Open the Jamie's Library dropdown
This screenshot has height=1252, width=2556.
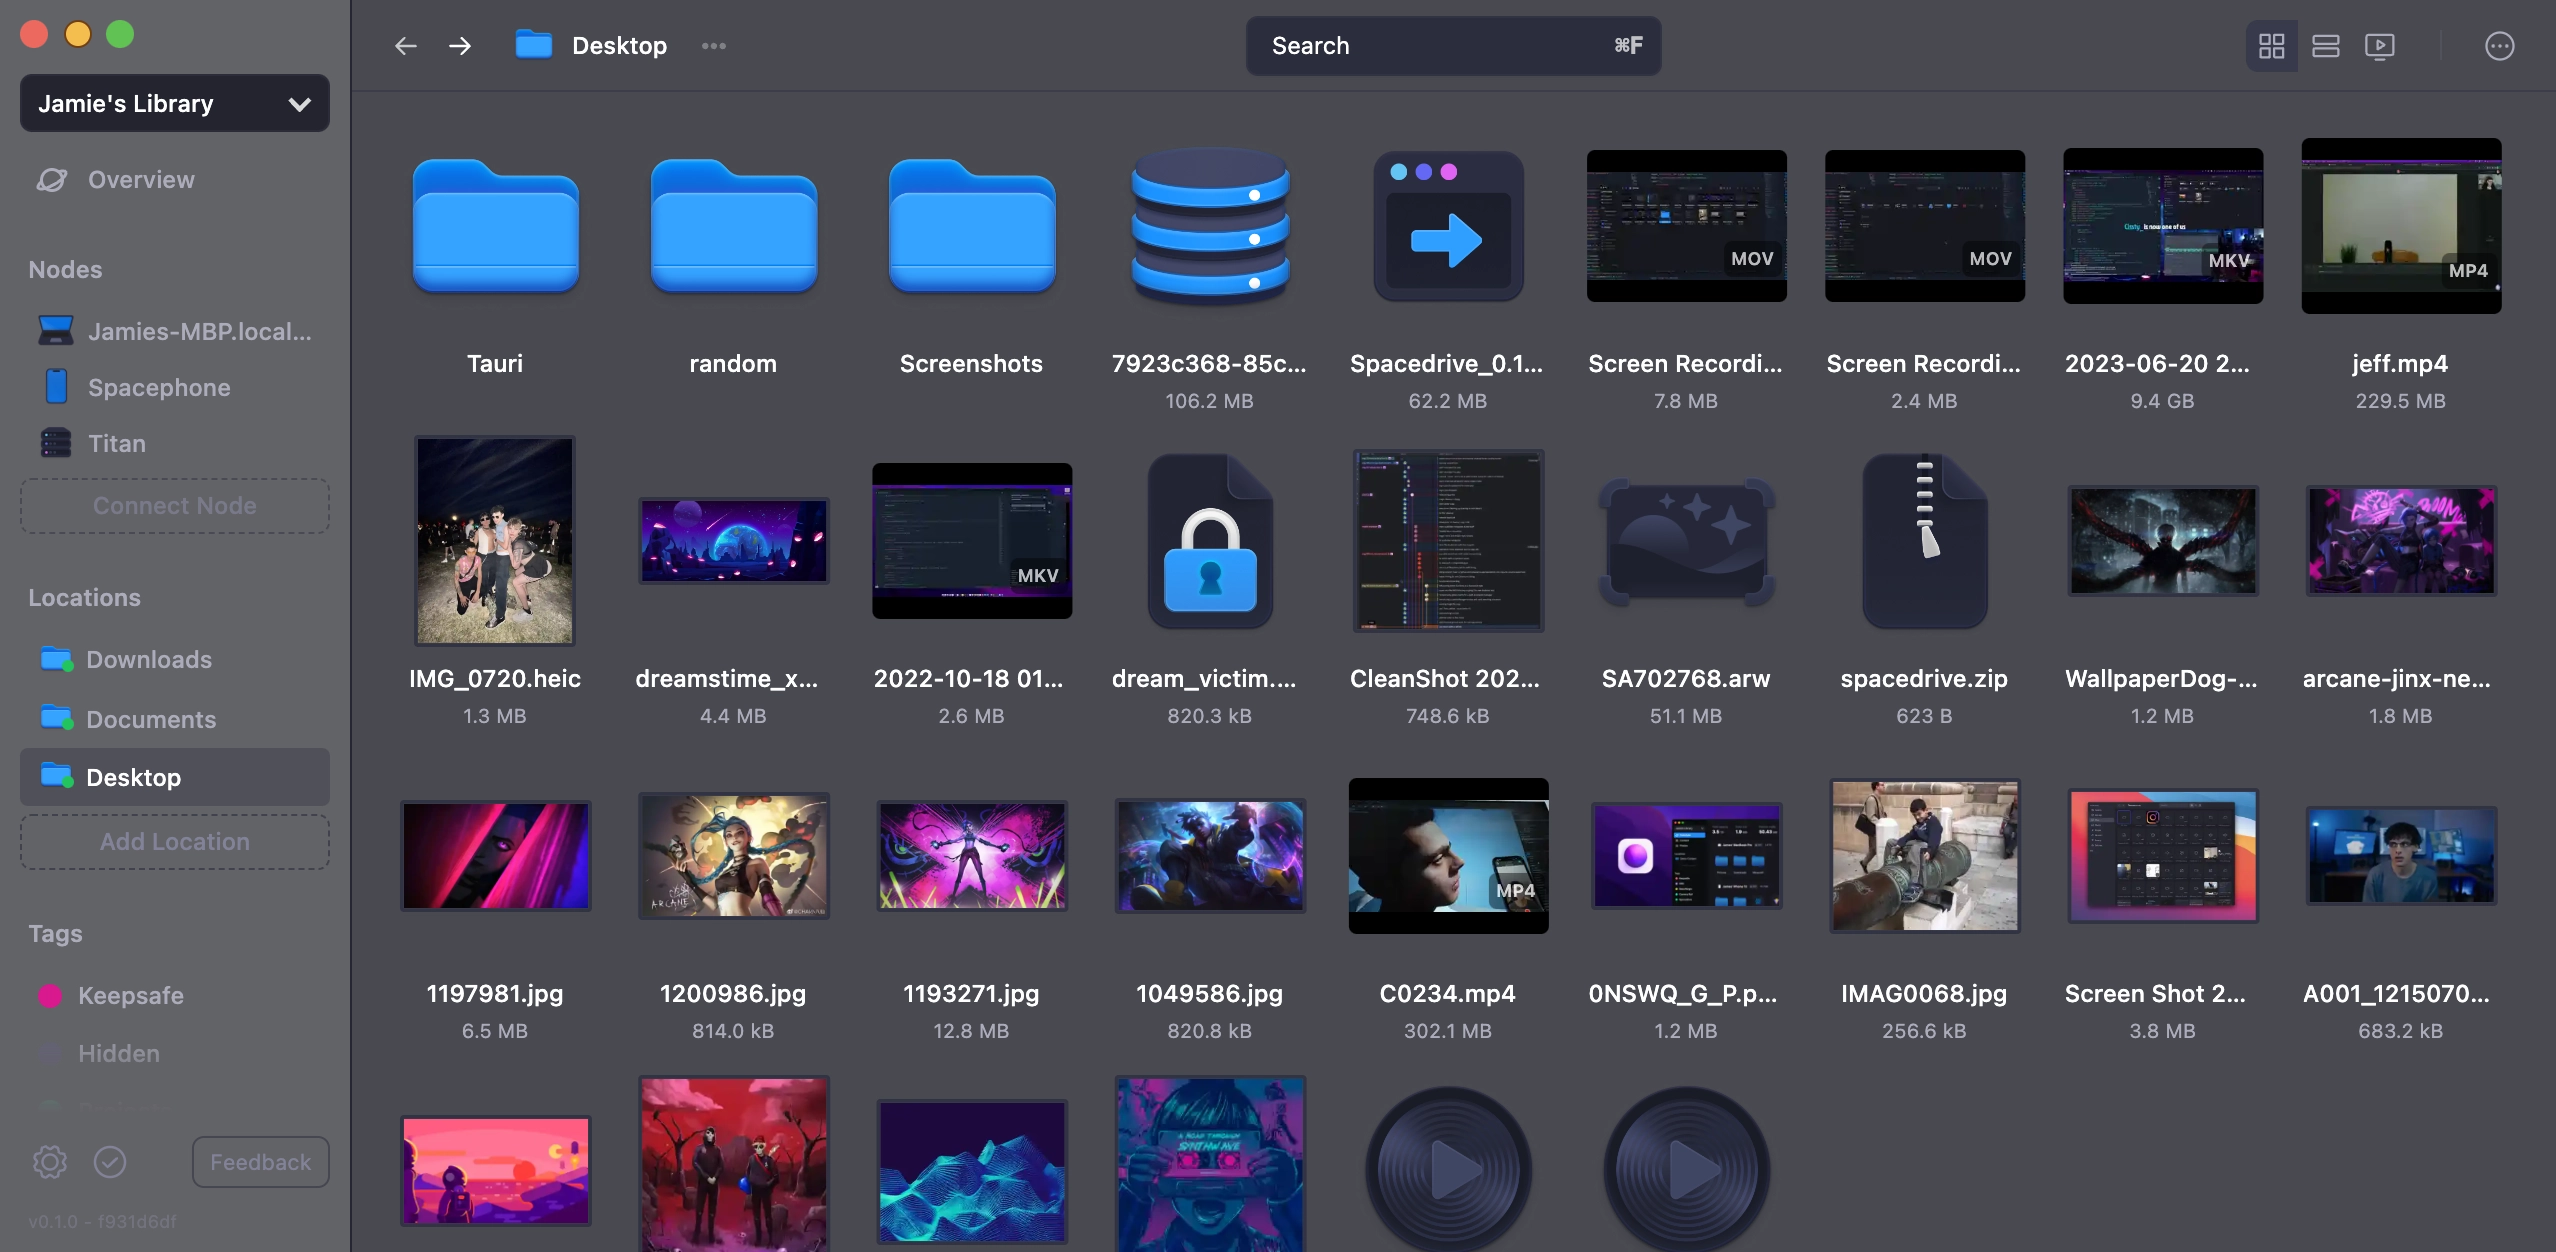(x=174, y=103)
